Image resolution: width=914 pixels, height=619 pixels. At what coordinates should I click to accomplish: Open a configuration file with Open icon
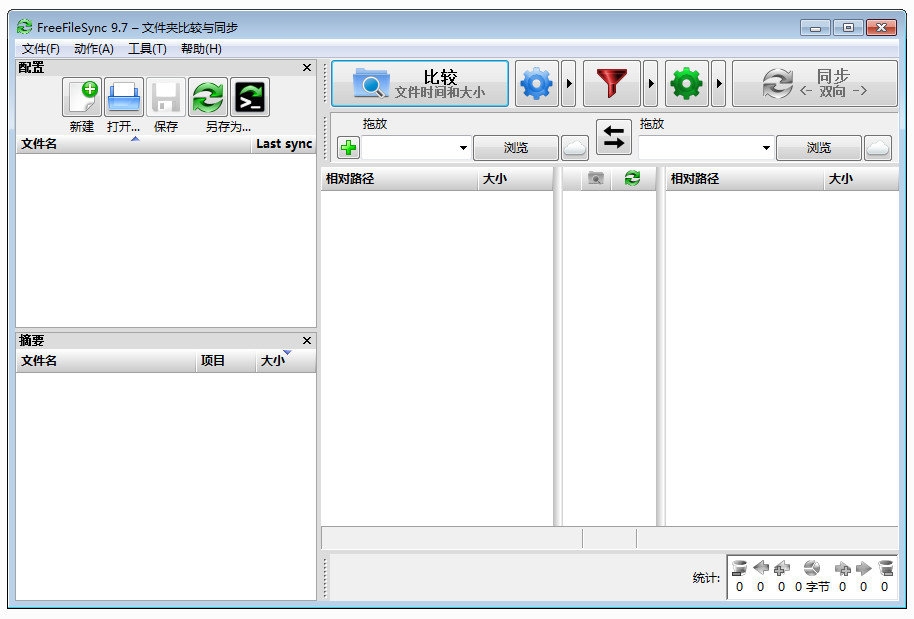pos(124,98)
